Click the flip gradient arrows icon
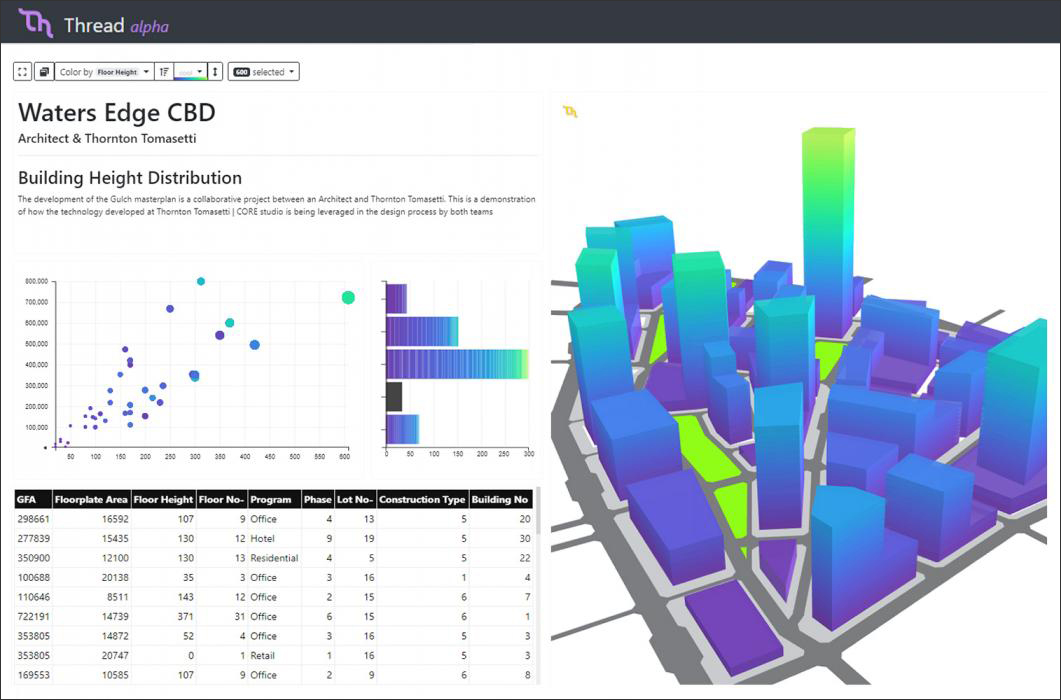 [x=215, y=72]
